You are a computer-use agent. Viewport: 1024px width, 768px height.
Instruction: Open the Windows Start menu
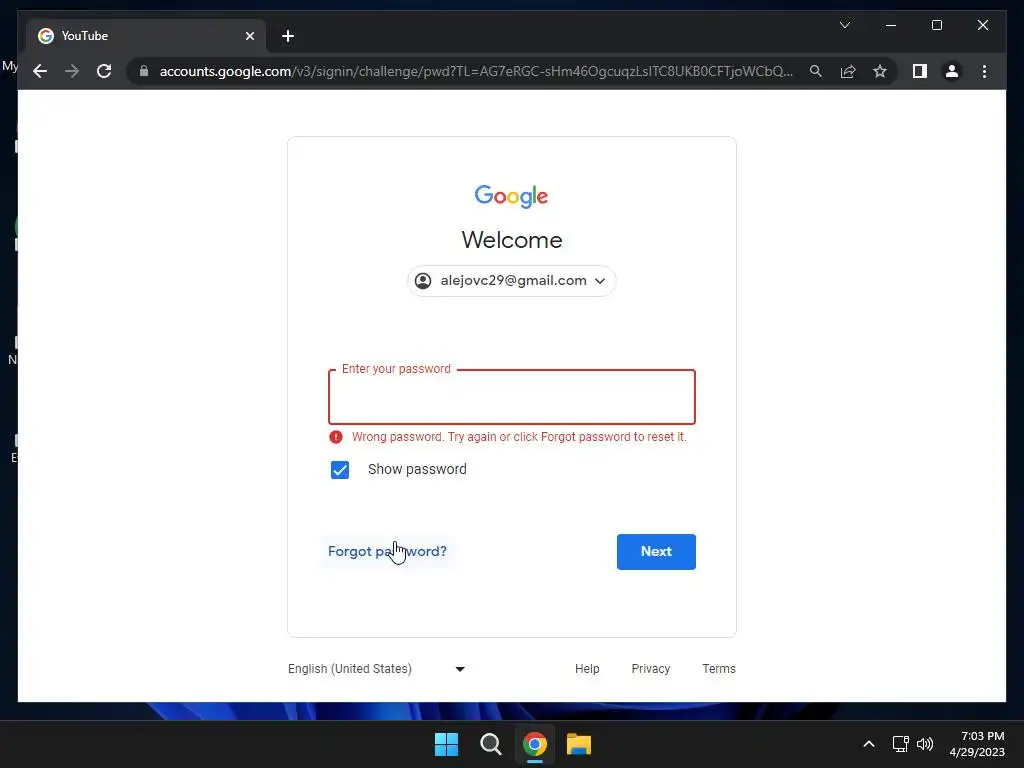point(447,744)
